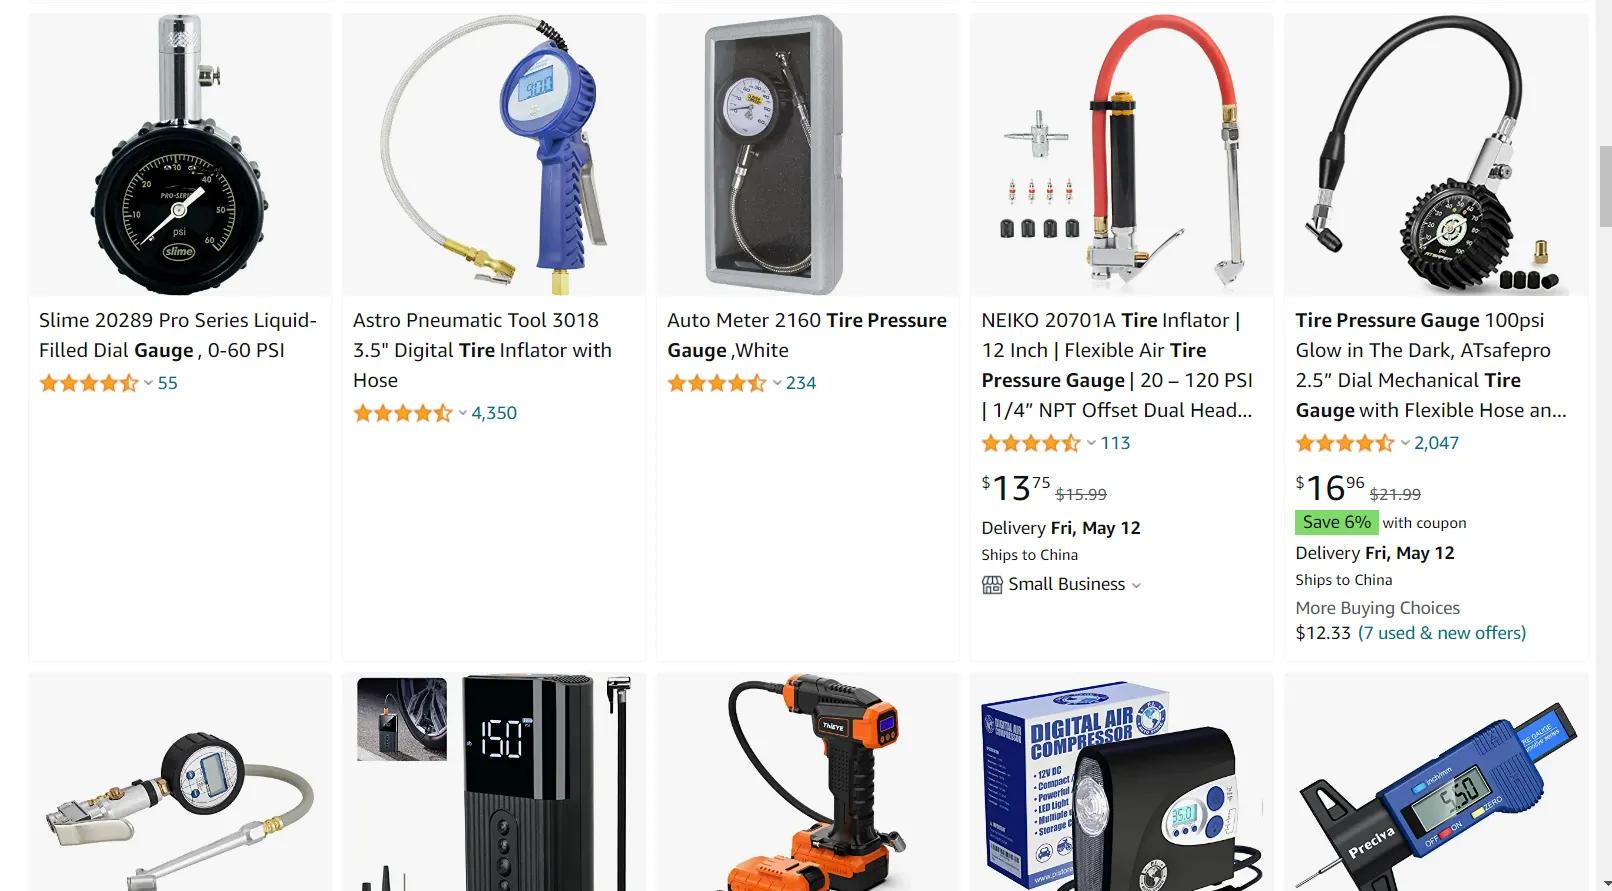
Task: Expand rating chevron for Auto Meter gauge
Action: [777, 383]
